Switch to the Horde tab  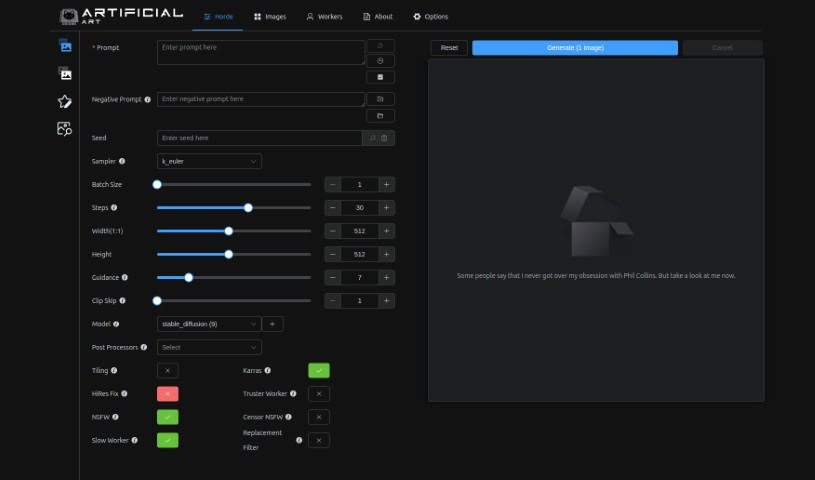coord(218,17)
